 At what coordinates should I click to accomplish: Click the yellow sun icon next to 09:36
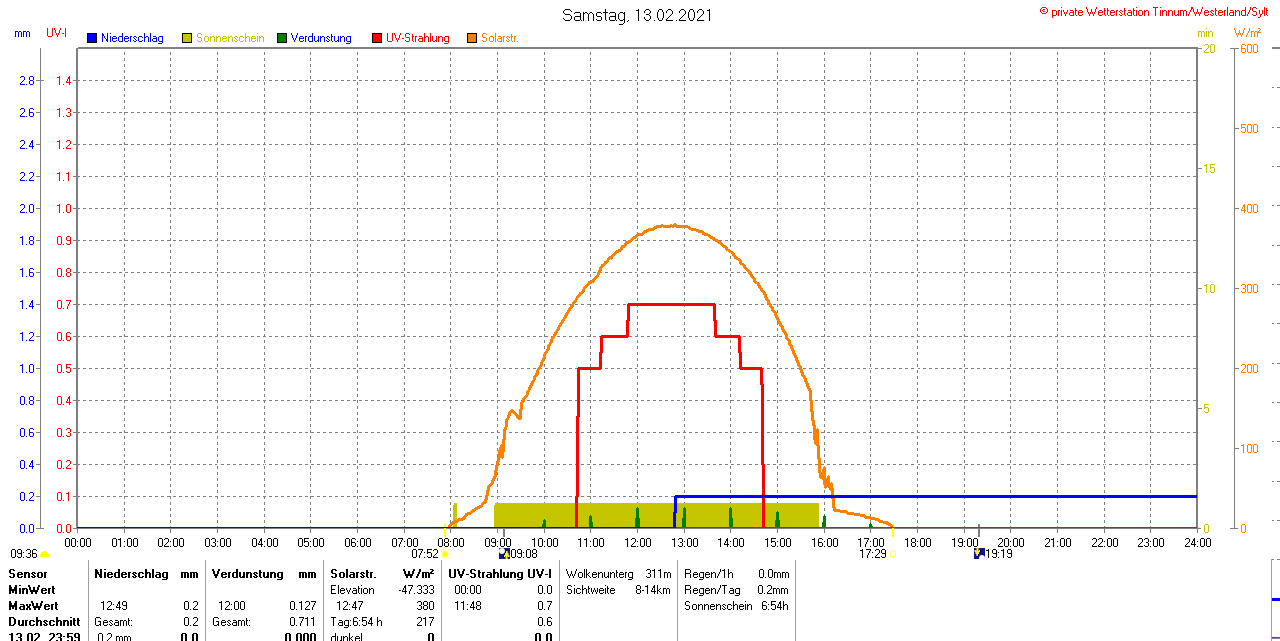pyautogui.click(x=45, y=554)
